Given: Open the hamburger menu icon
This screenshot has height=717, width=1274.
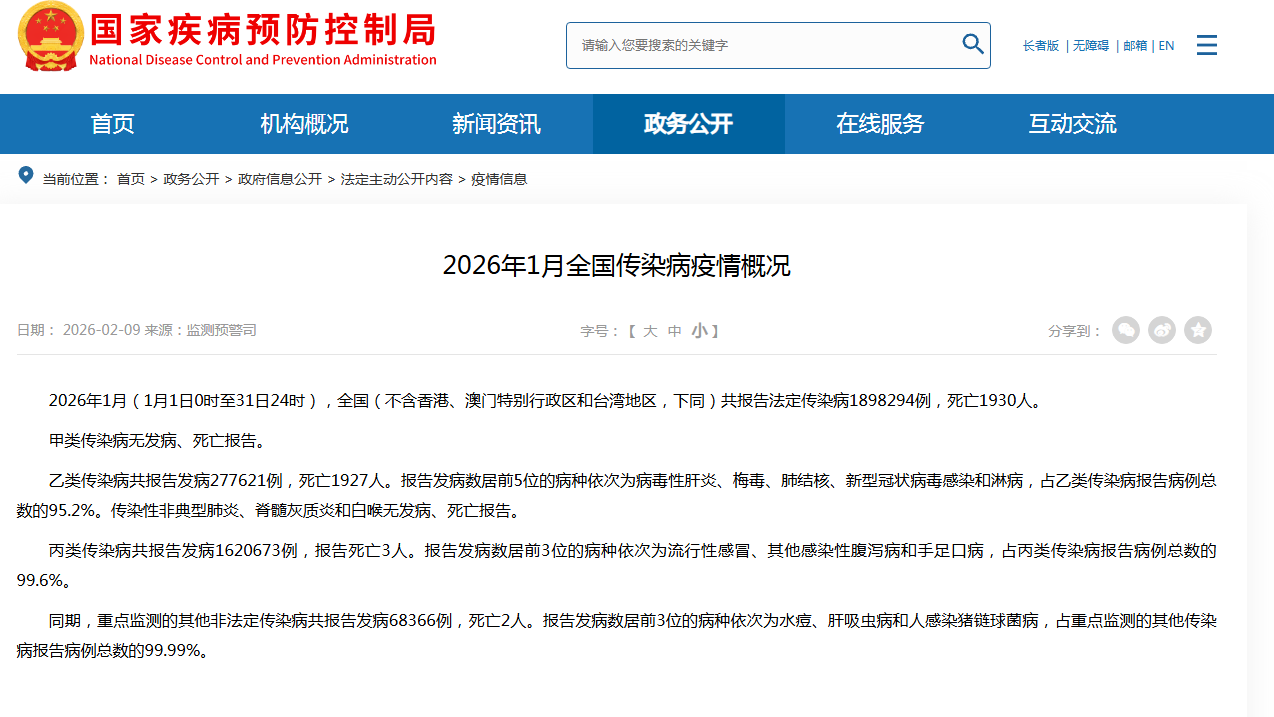Looking at the screenshot, I should (1206, 45).
